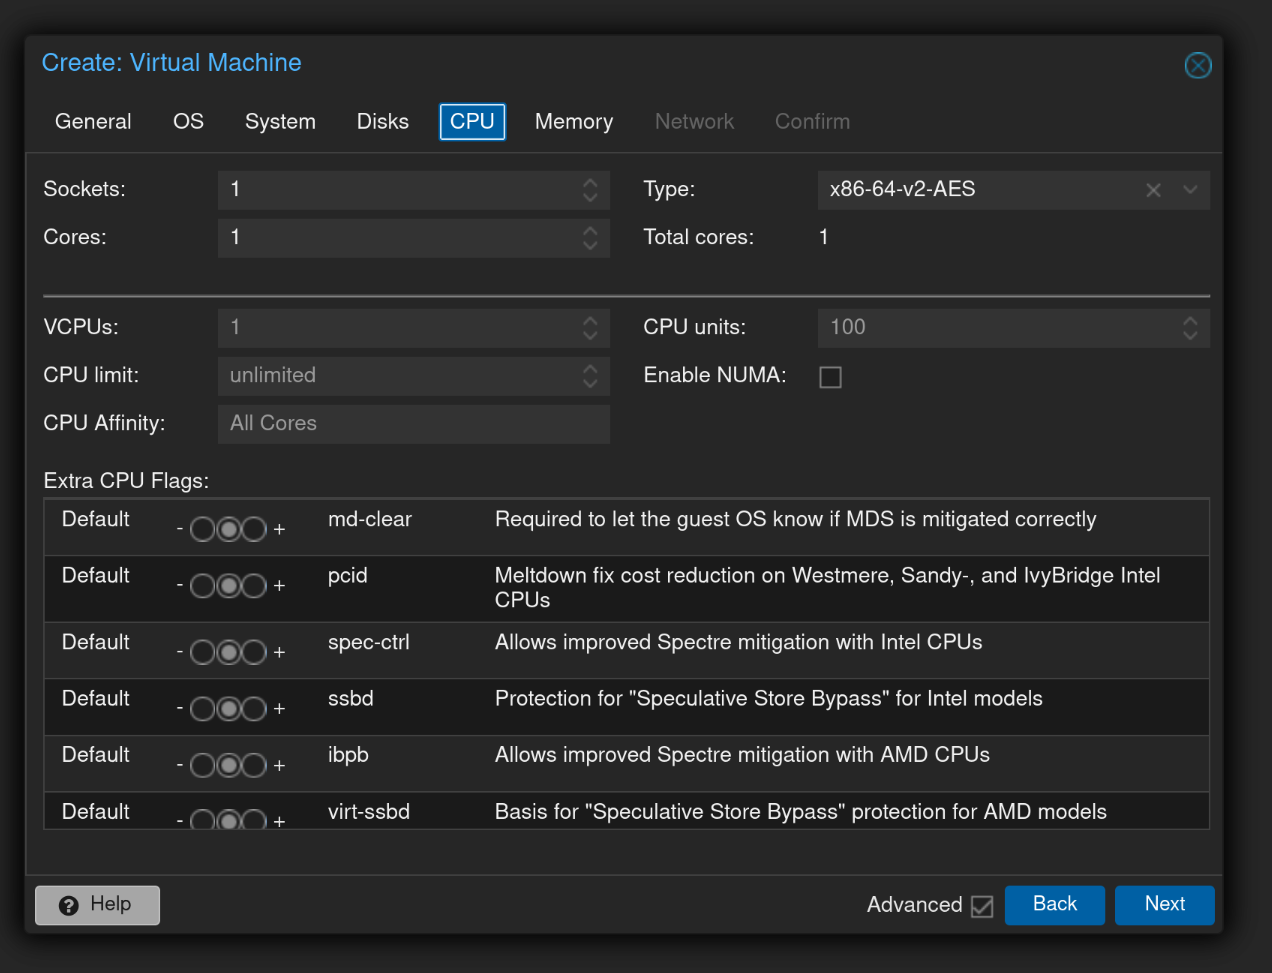
Task: Click the description "Required to let the guest OS know if MDS is mitigated correctly"
Action: point(796,519)
